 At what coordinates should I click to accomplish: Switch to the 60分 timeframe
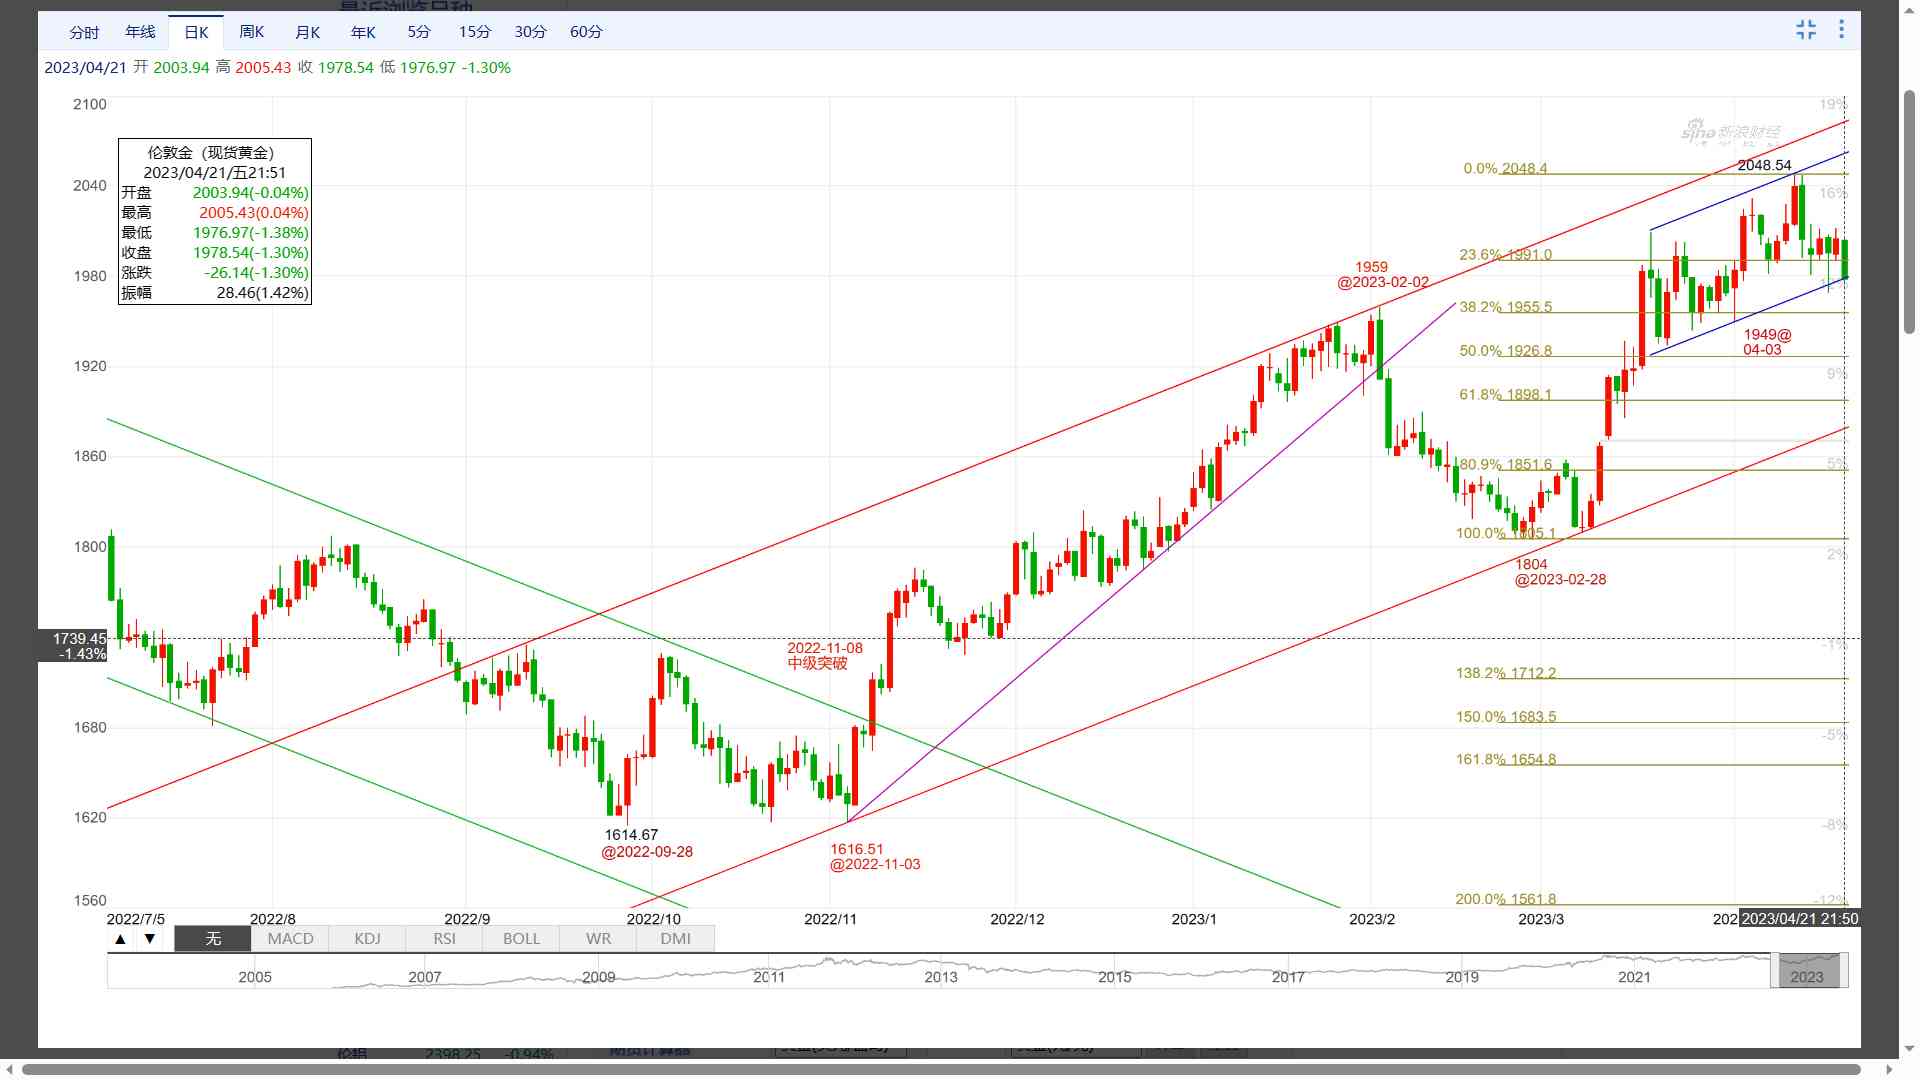coord(586,32)
